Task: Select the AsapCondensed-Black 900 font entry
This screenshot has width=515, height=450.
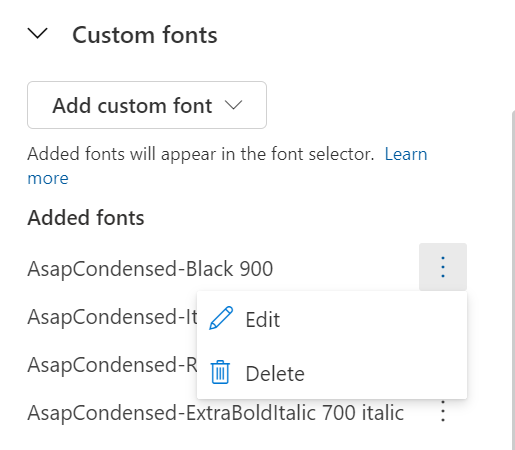Action: (x=150, y=269)
